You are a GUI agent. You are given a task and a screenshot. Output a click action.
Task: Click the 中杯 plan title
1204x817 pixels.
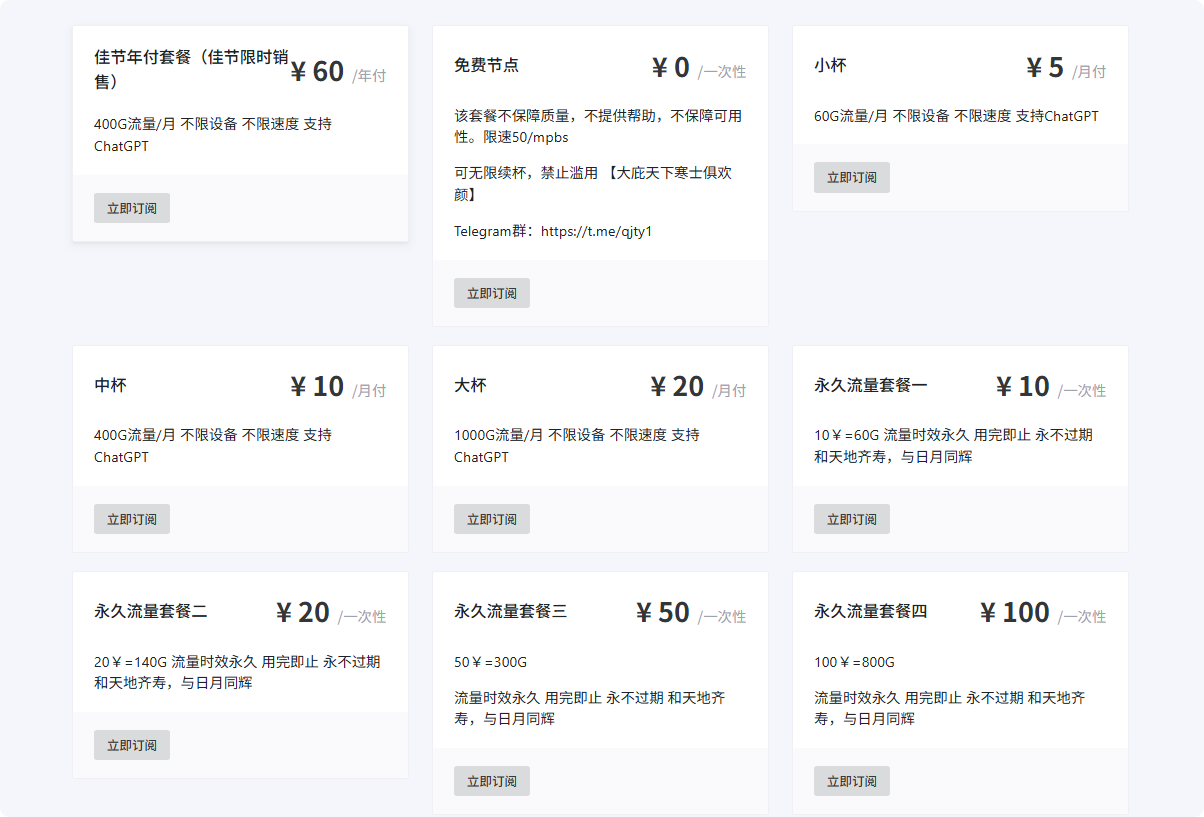click(x=110, y=385)
